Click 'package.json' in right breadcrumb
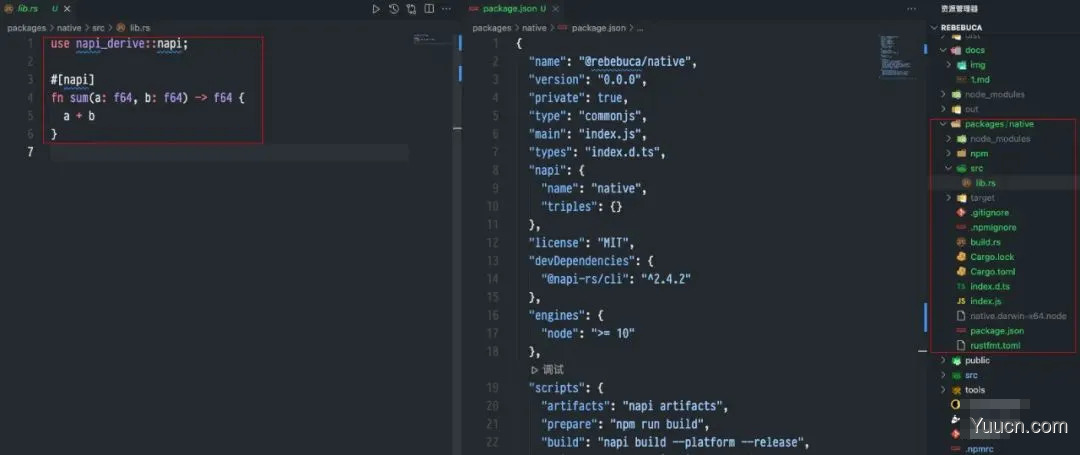Viewport: 1080px width, 455px height. coord(599,28)
